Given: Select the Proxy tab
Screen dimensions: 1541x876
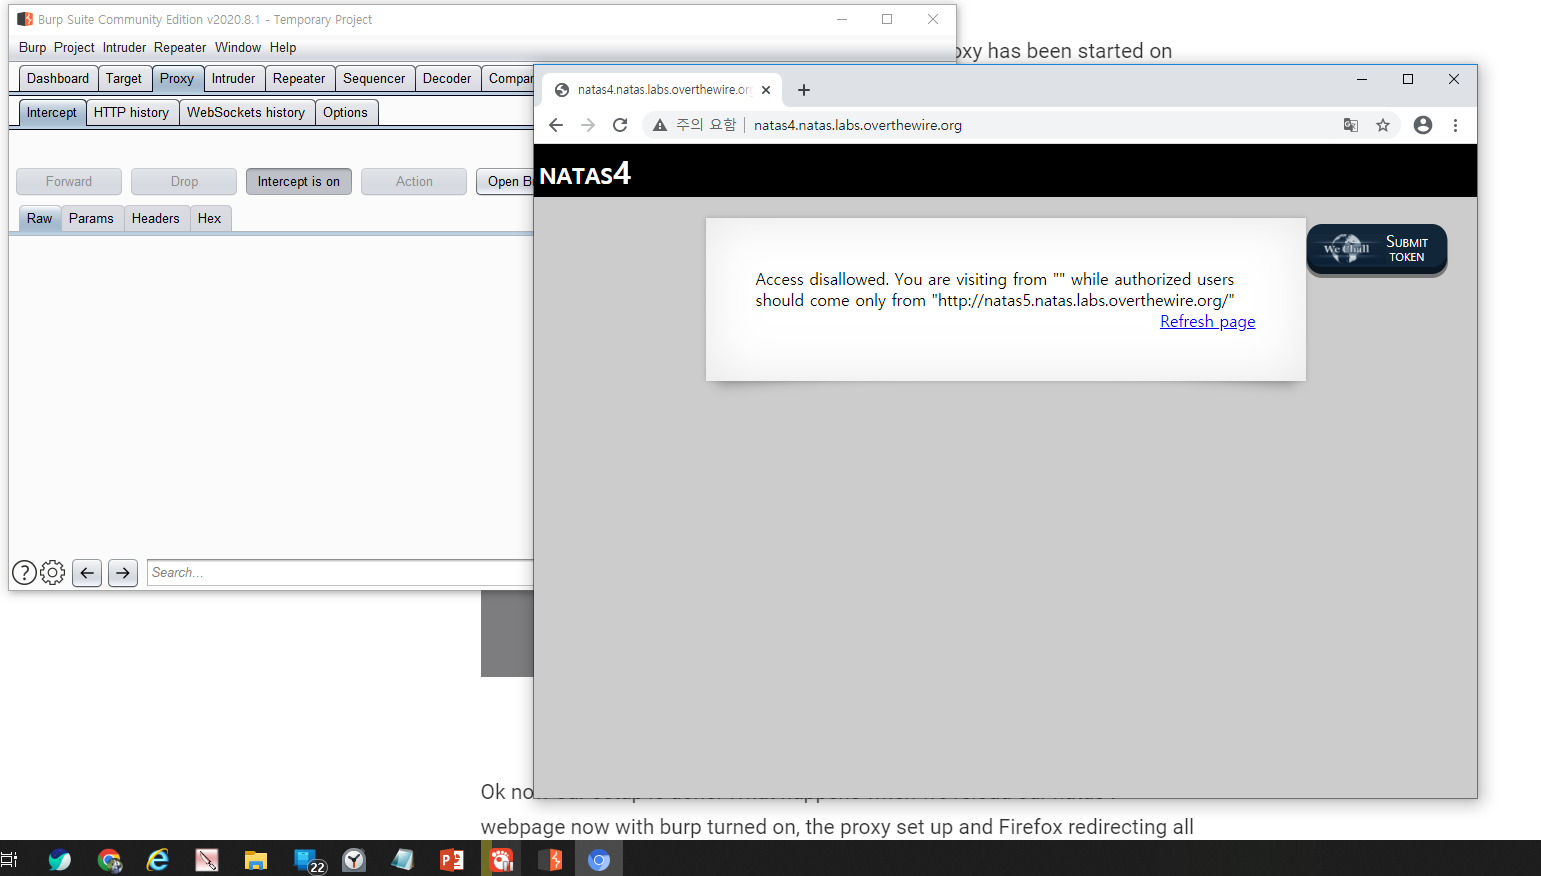Looking at the screenshot, I should click(x=177, y=78).
